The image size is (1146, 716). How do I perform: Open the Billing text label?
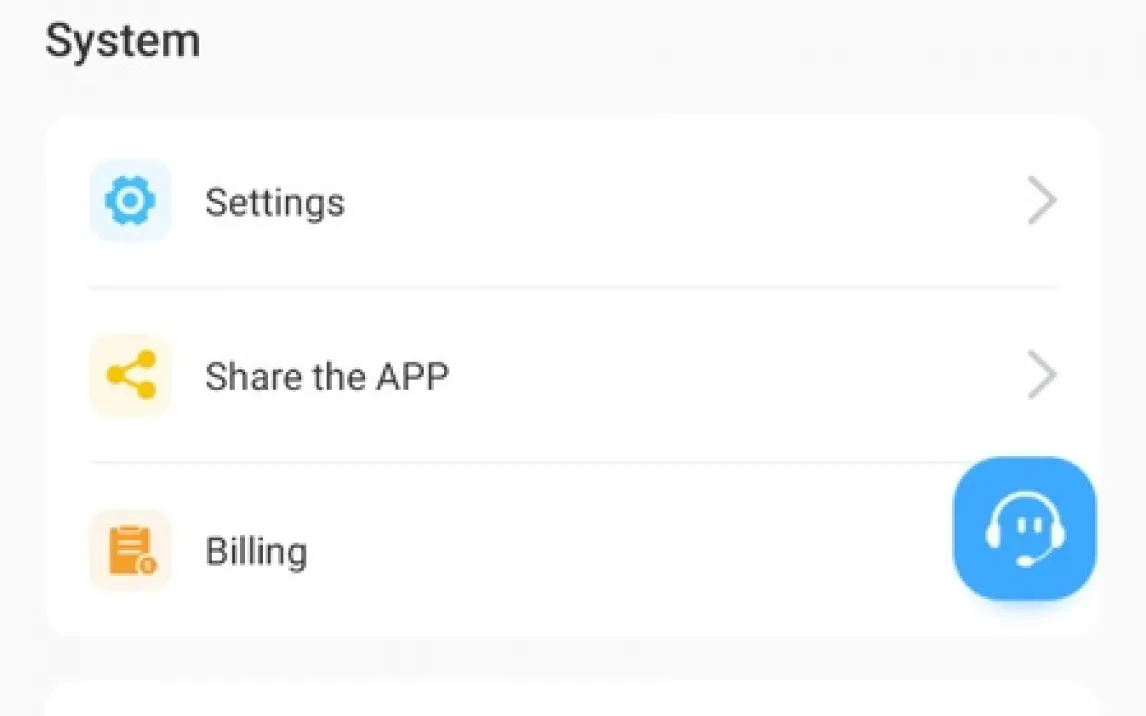(x=256, y=551)
